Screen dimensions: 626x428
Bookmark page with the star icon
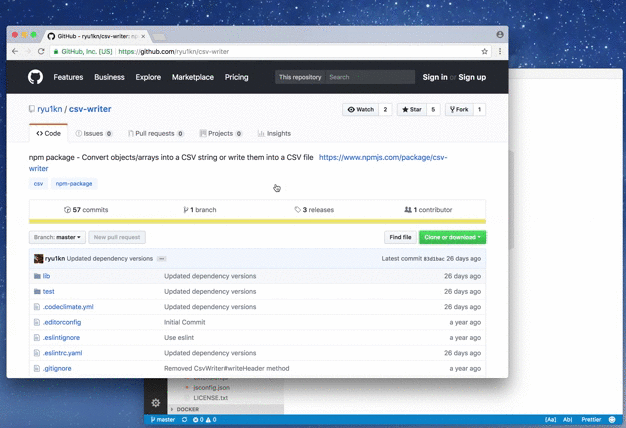484,52
